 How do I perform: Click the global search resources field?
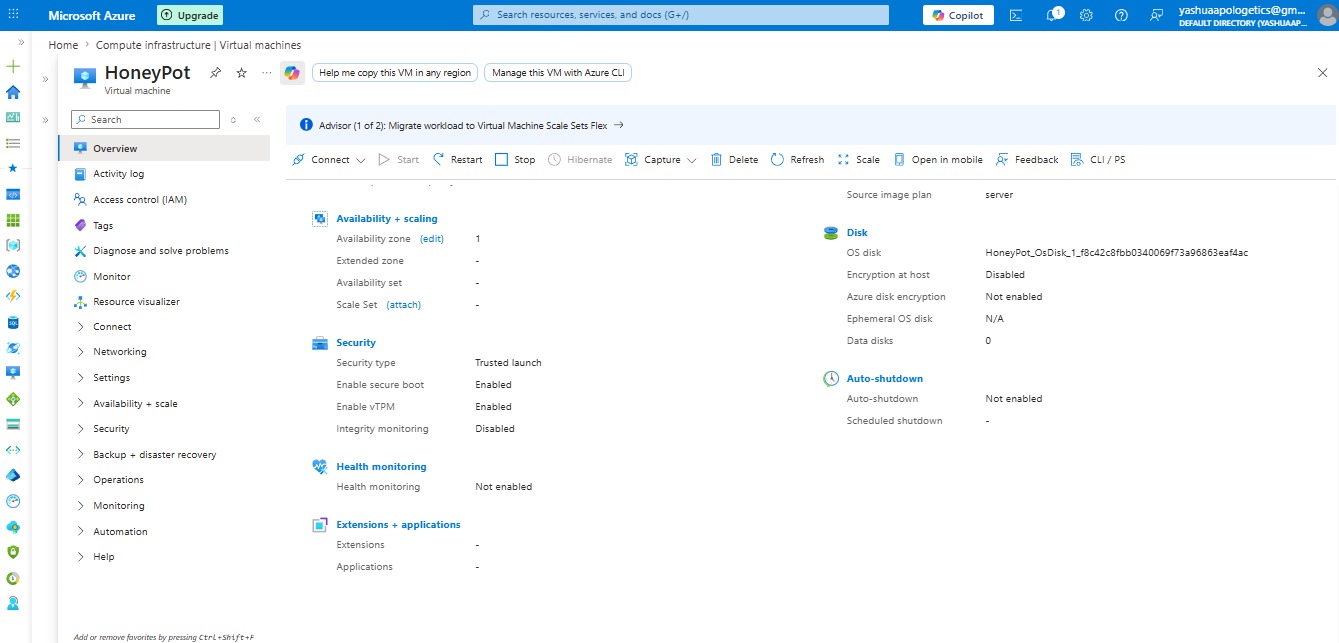click(680, 15)
